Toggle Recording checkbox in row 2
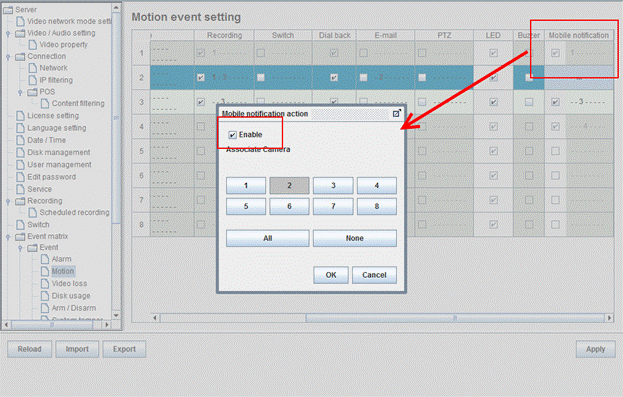Image resolution: width=623 pixels, height=397 pixels. click(201, 77)
